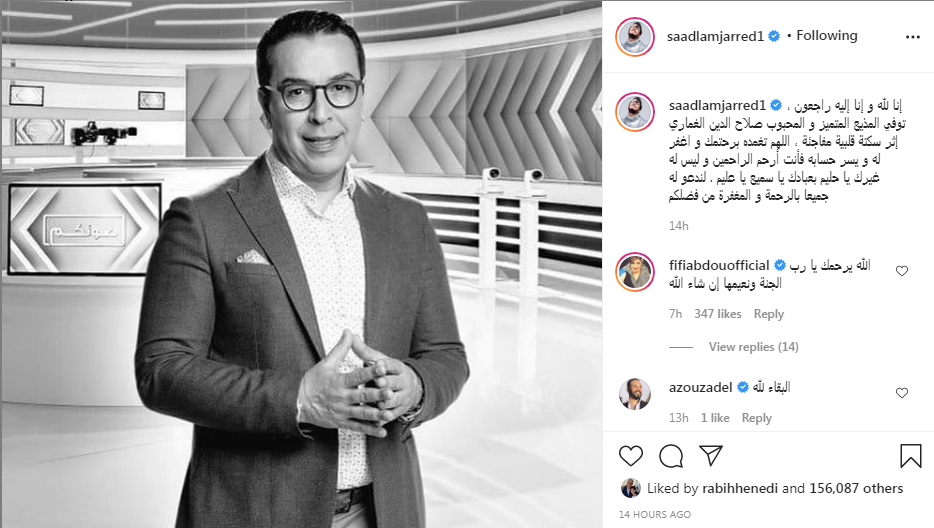Viewport: 934px width, 528px height.
Task: Toggle the Following button in header
Action: [x=827, y=36]
